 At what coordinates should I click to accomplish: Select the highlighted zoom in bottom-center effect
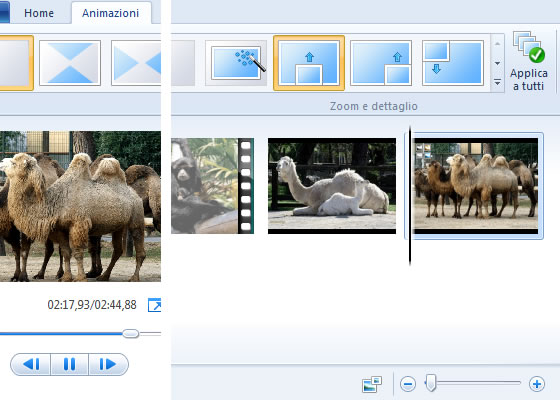click(309, 63)
